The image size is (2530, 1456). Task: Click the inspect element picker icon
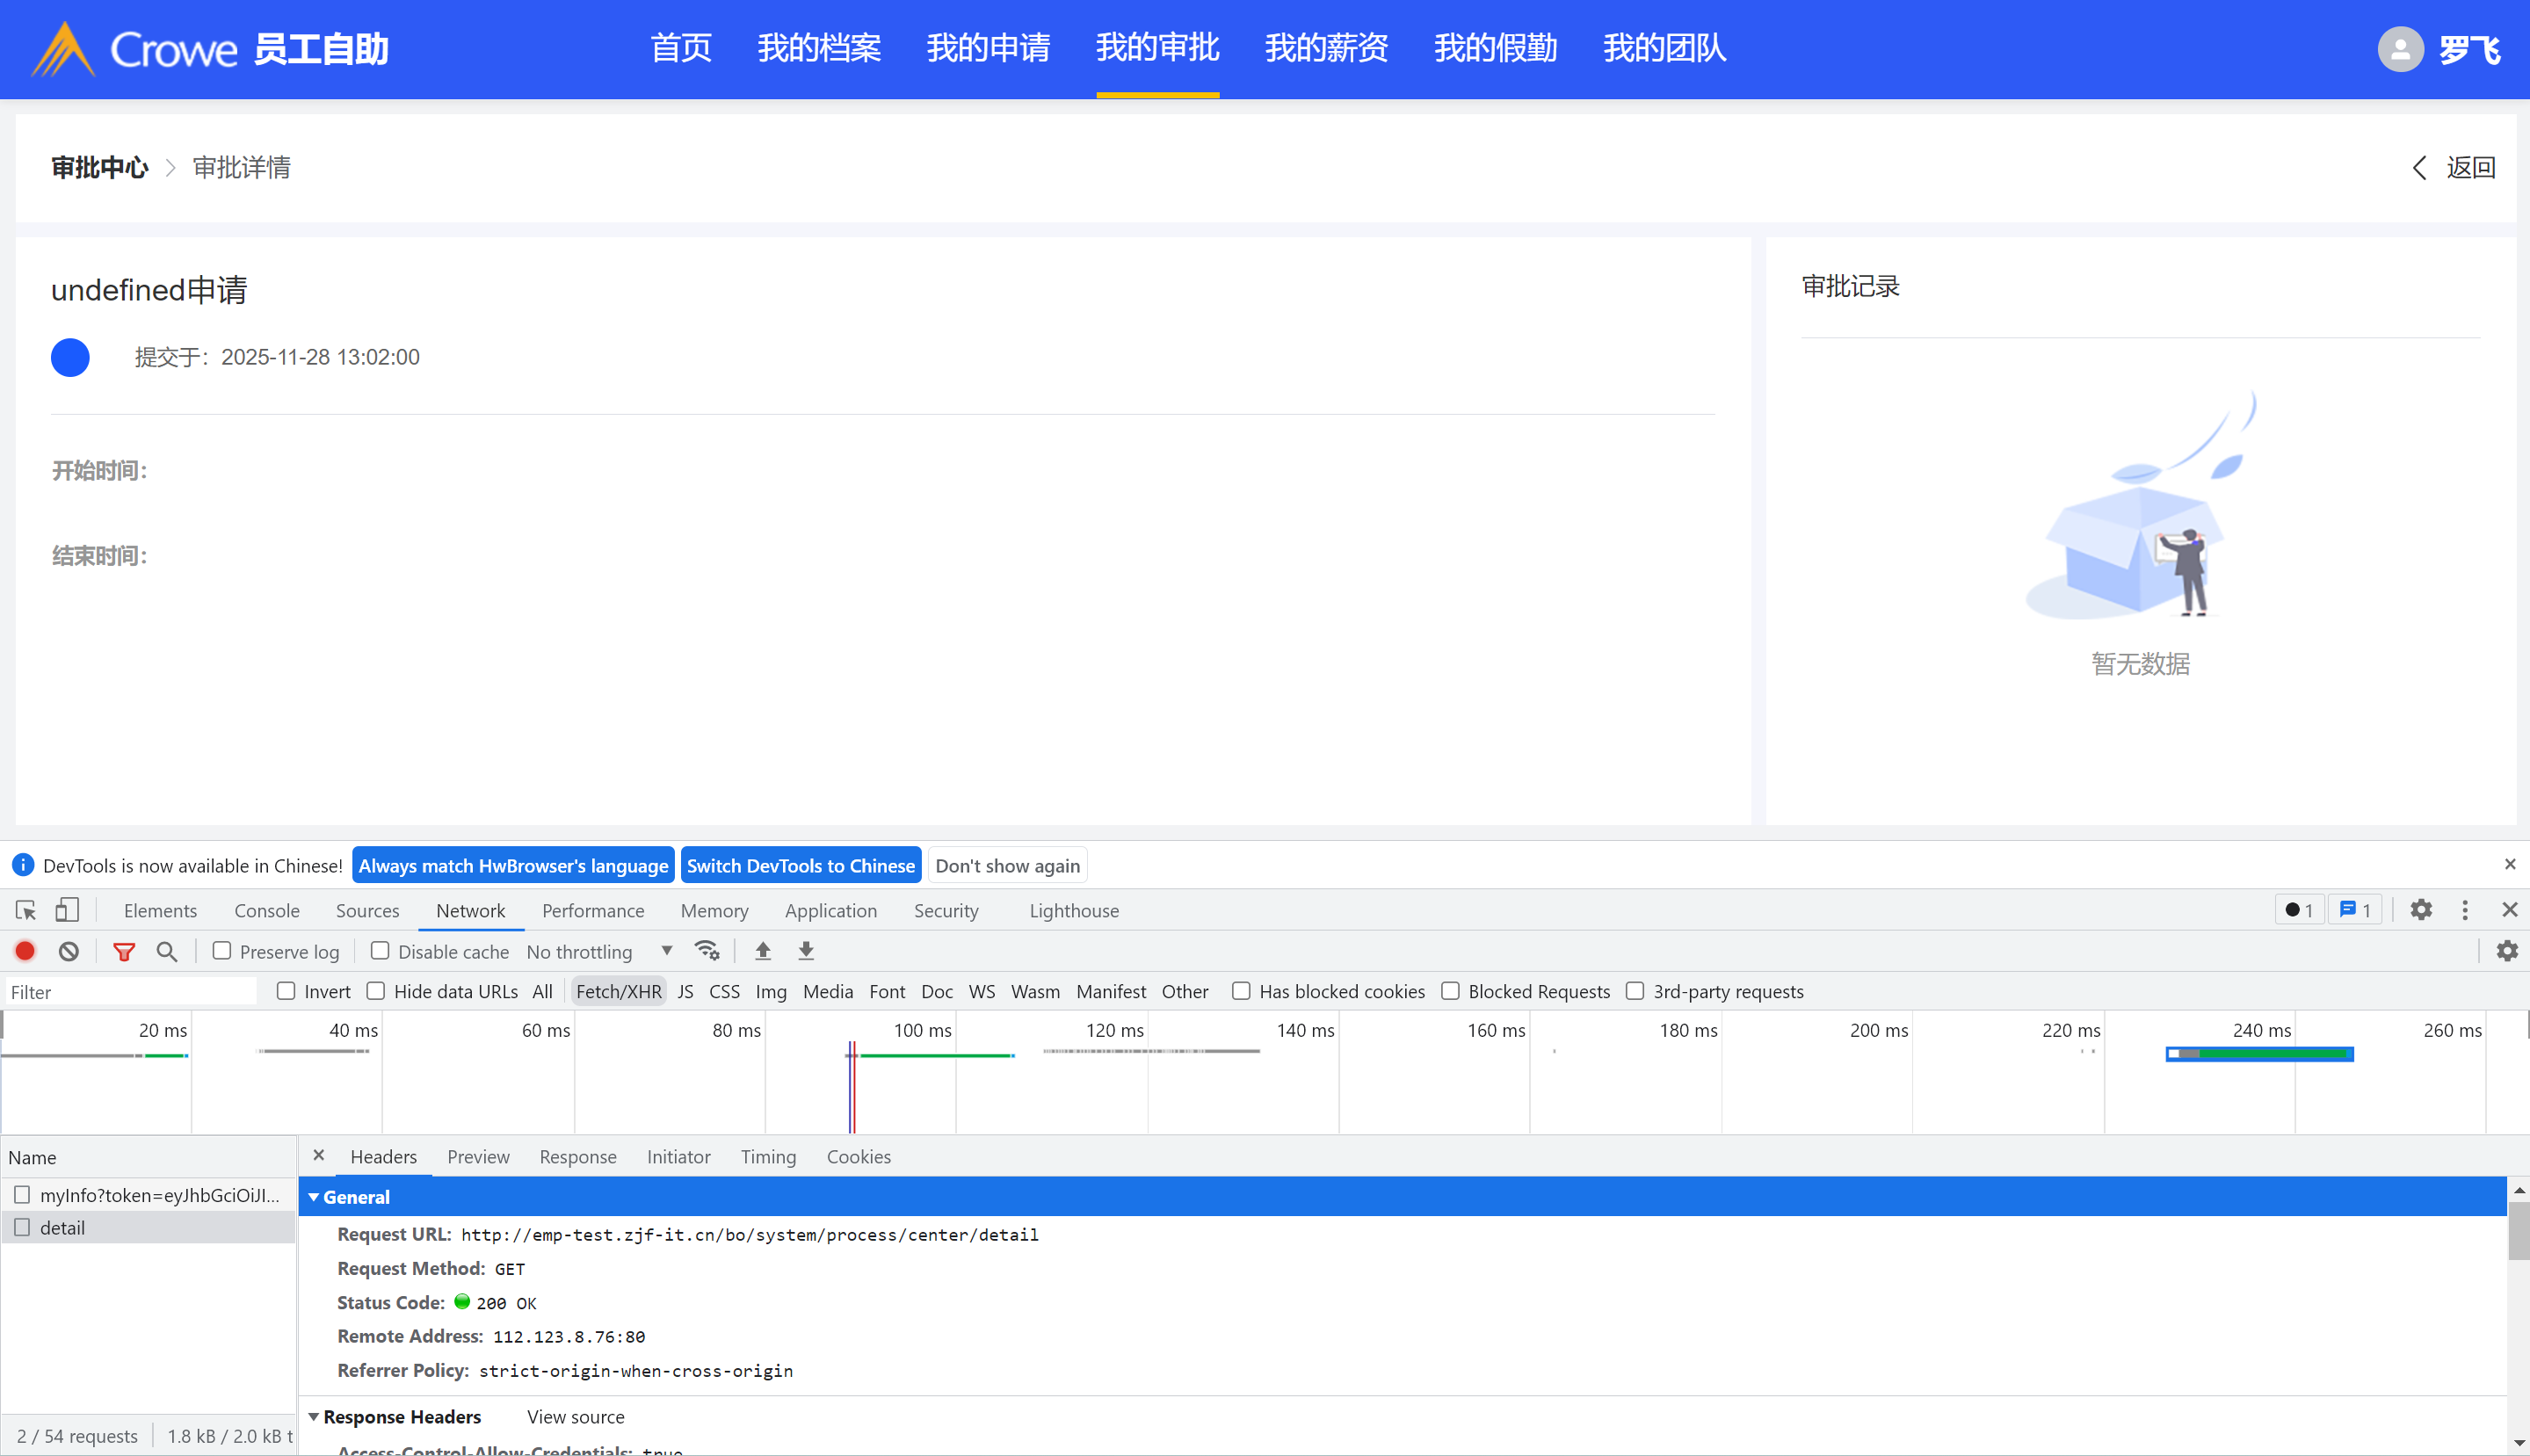26,910
